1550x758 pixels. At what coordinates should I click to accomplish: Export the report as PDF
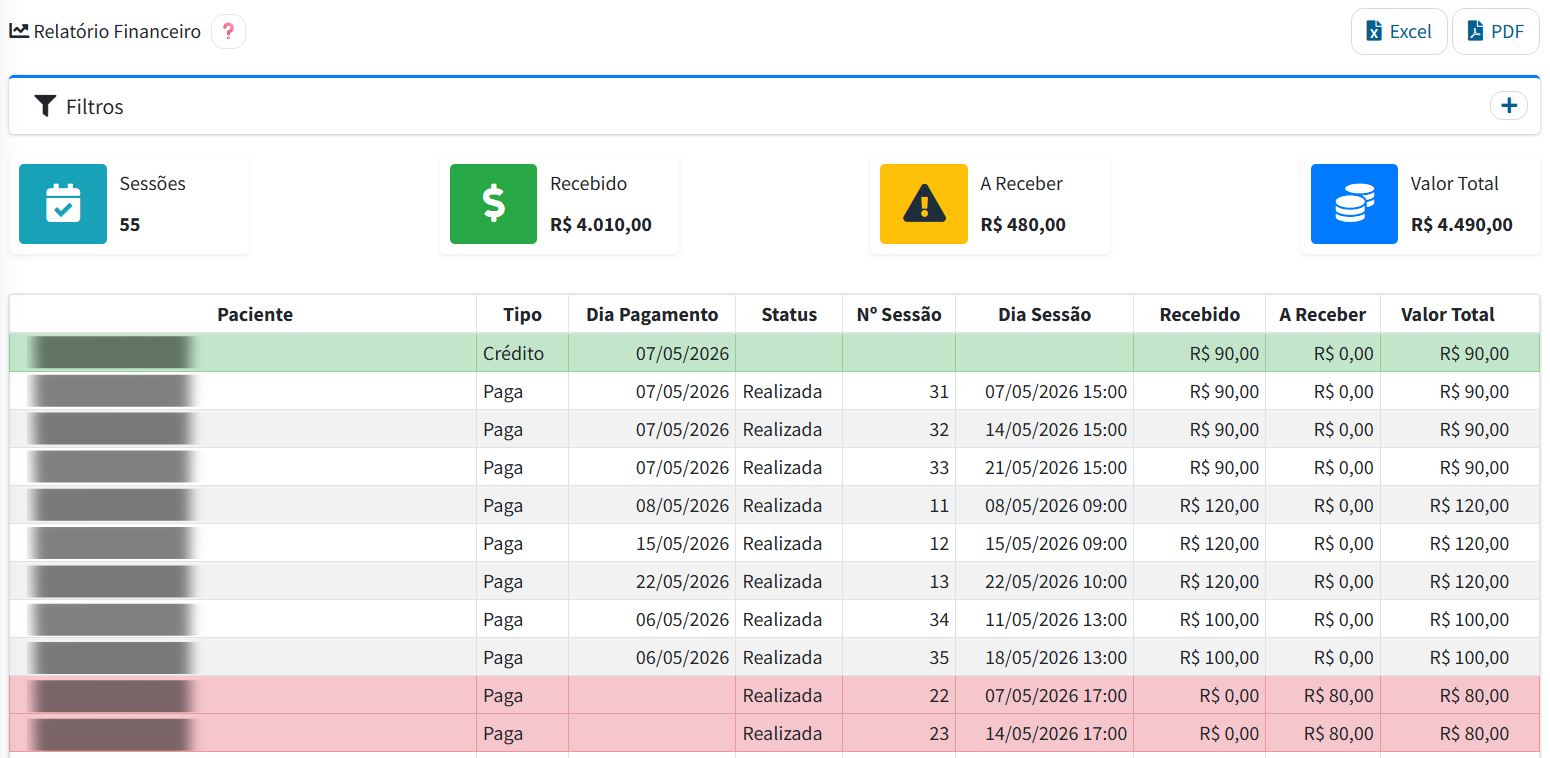[1496, 31]
